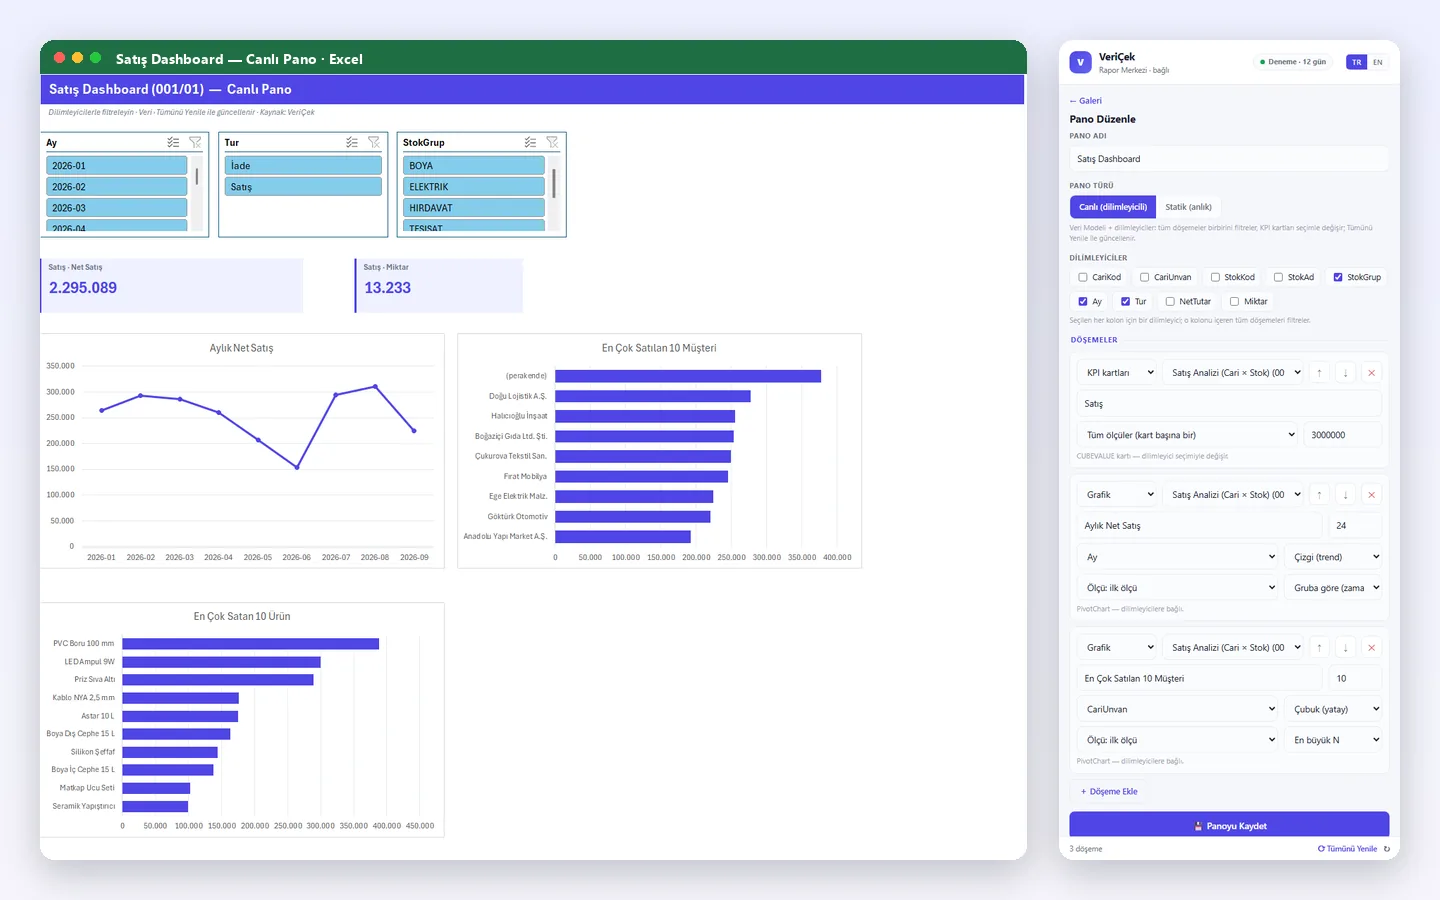The image size is (1440, 900).
Task: Open the En büyük N dropdown
Action: click(1335, 740)
